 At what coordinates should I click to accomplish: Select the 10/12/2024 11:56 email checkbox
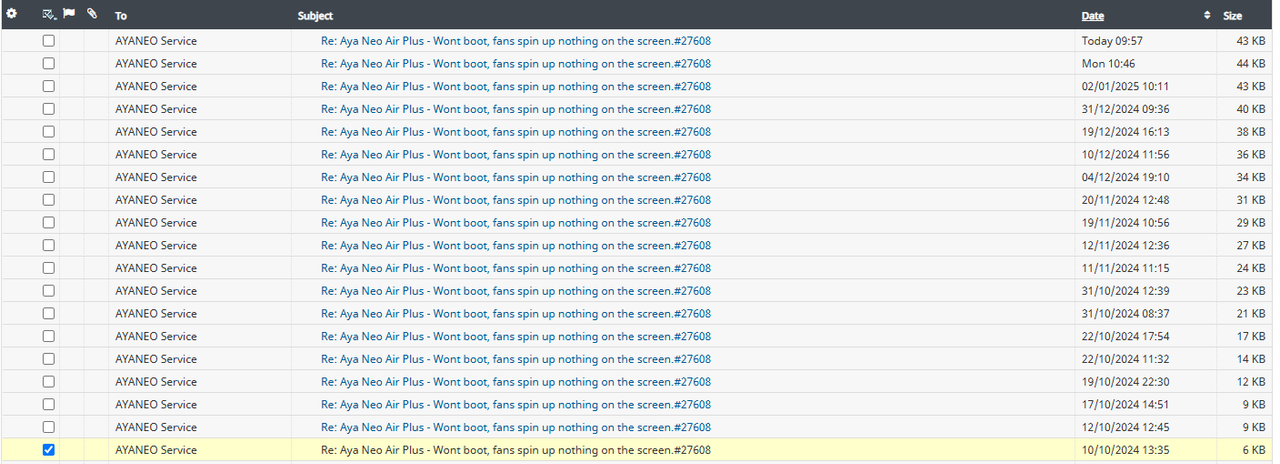48,154
